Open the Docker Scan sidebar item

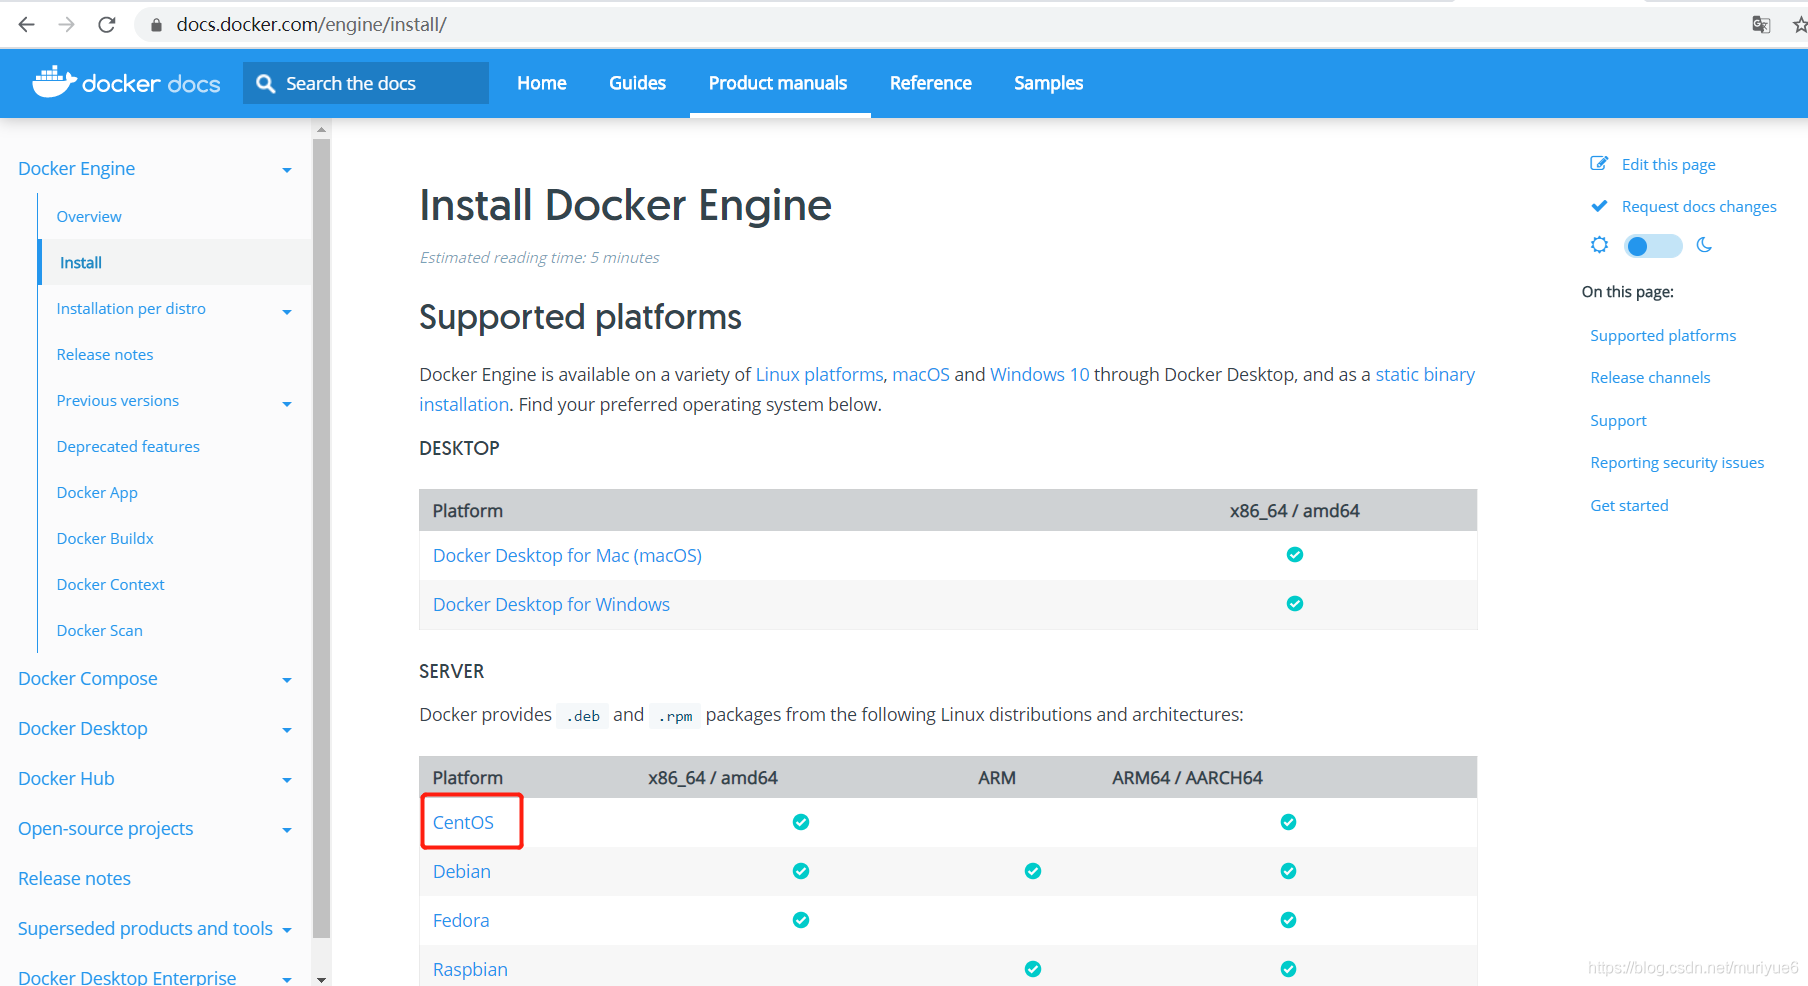[100, 630]
